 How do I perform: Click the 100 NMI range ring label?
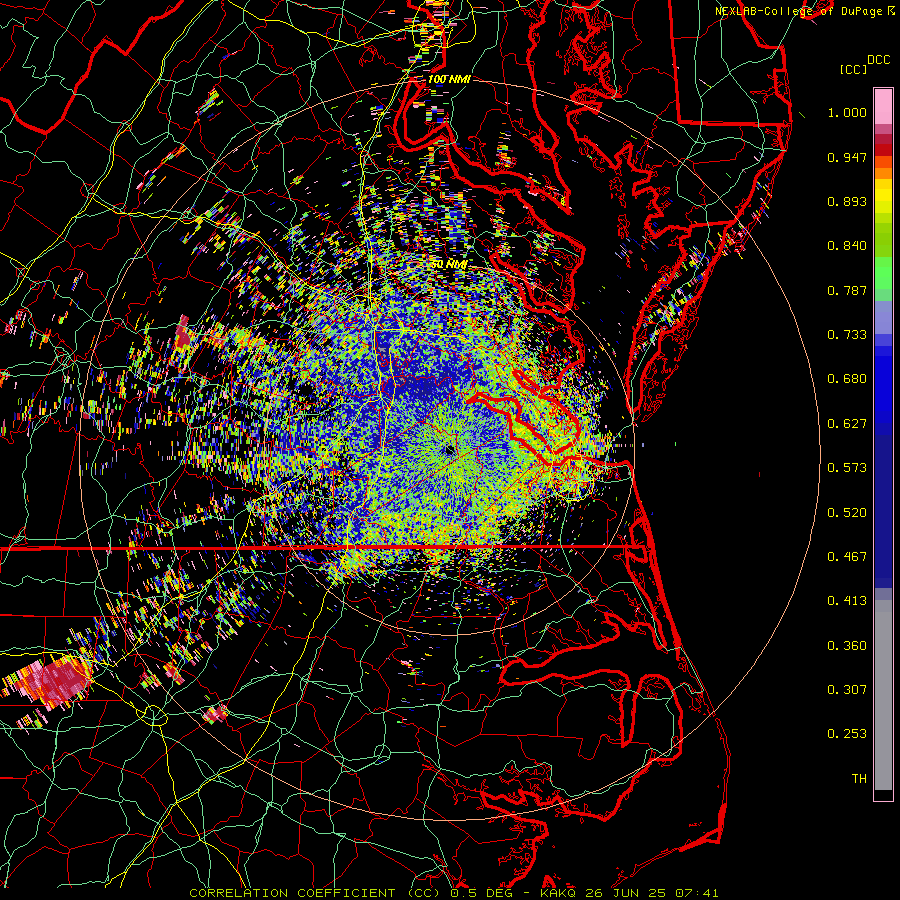coord(449,79)
